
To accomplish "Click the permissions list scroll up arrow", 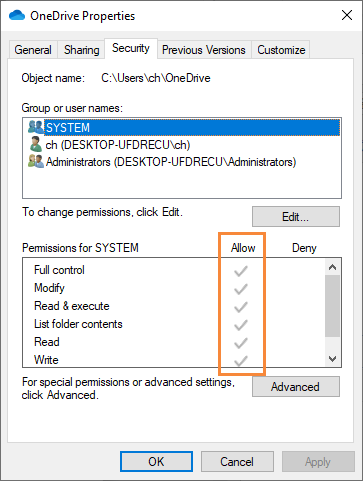I will pyautogui.click(x=332, y=267).
